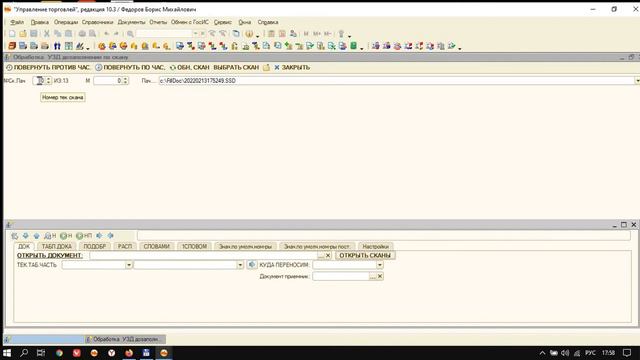Image resolution: width=640 pixels, height=360 pixels.
Task: Clear ОТКРЫТЬ ДОКУМЕНТ field with X
Action: click(328, 256)
